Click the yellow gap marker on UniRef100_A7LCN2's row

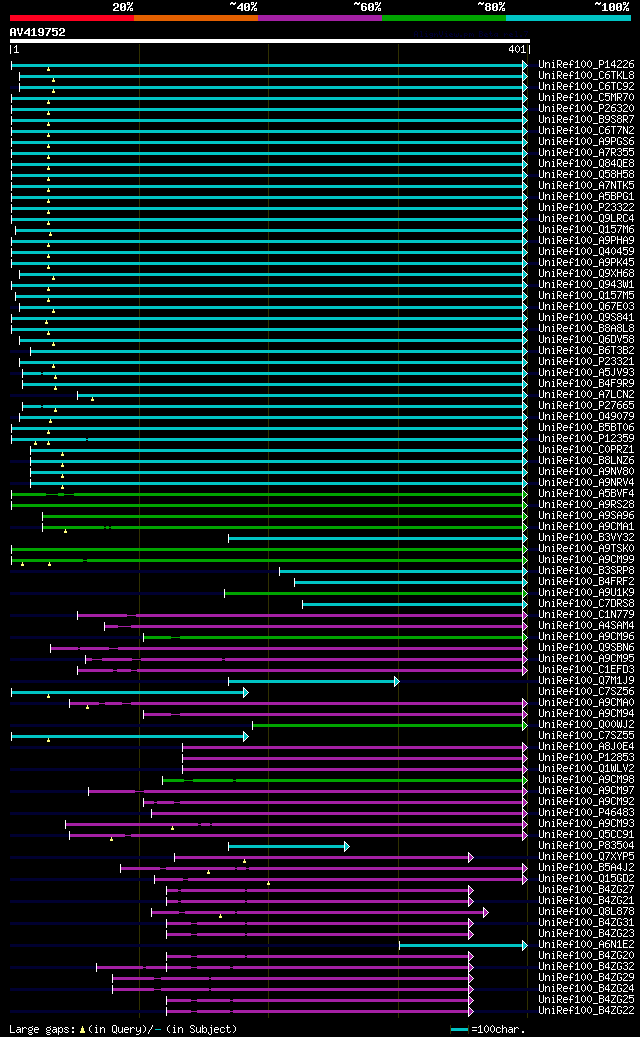pyautogui.click(x=93, y=399)
